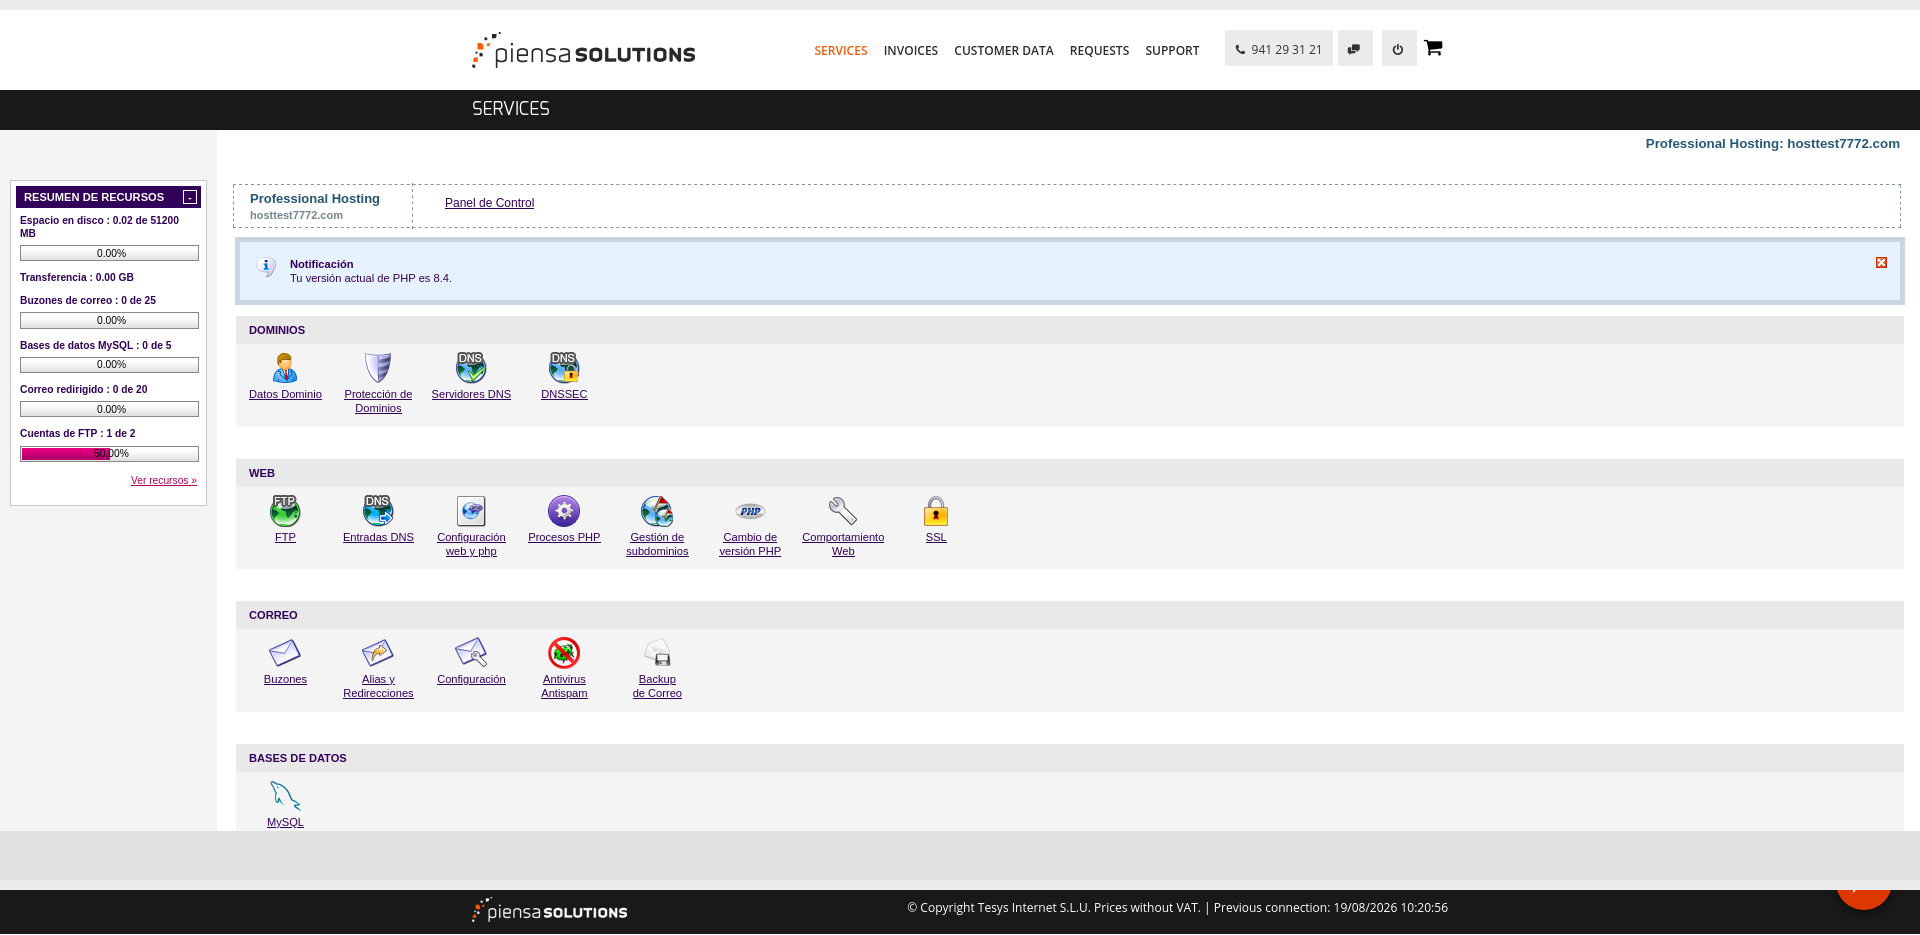Click the notification info icon
Image resolution: width=1920 pixels, height=935 pixels.
click(266, 267)
